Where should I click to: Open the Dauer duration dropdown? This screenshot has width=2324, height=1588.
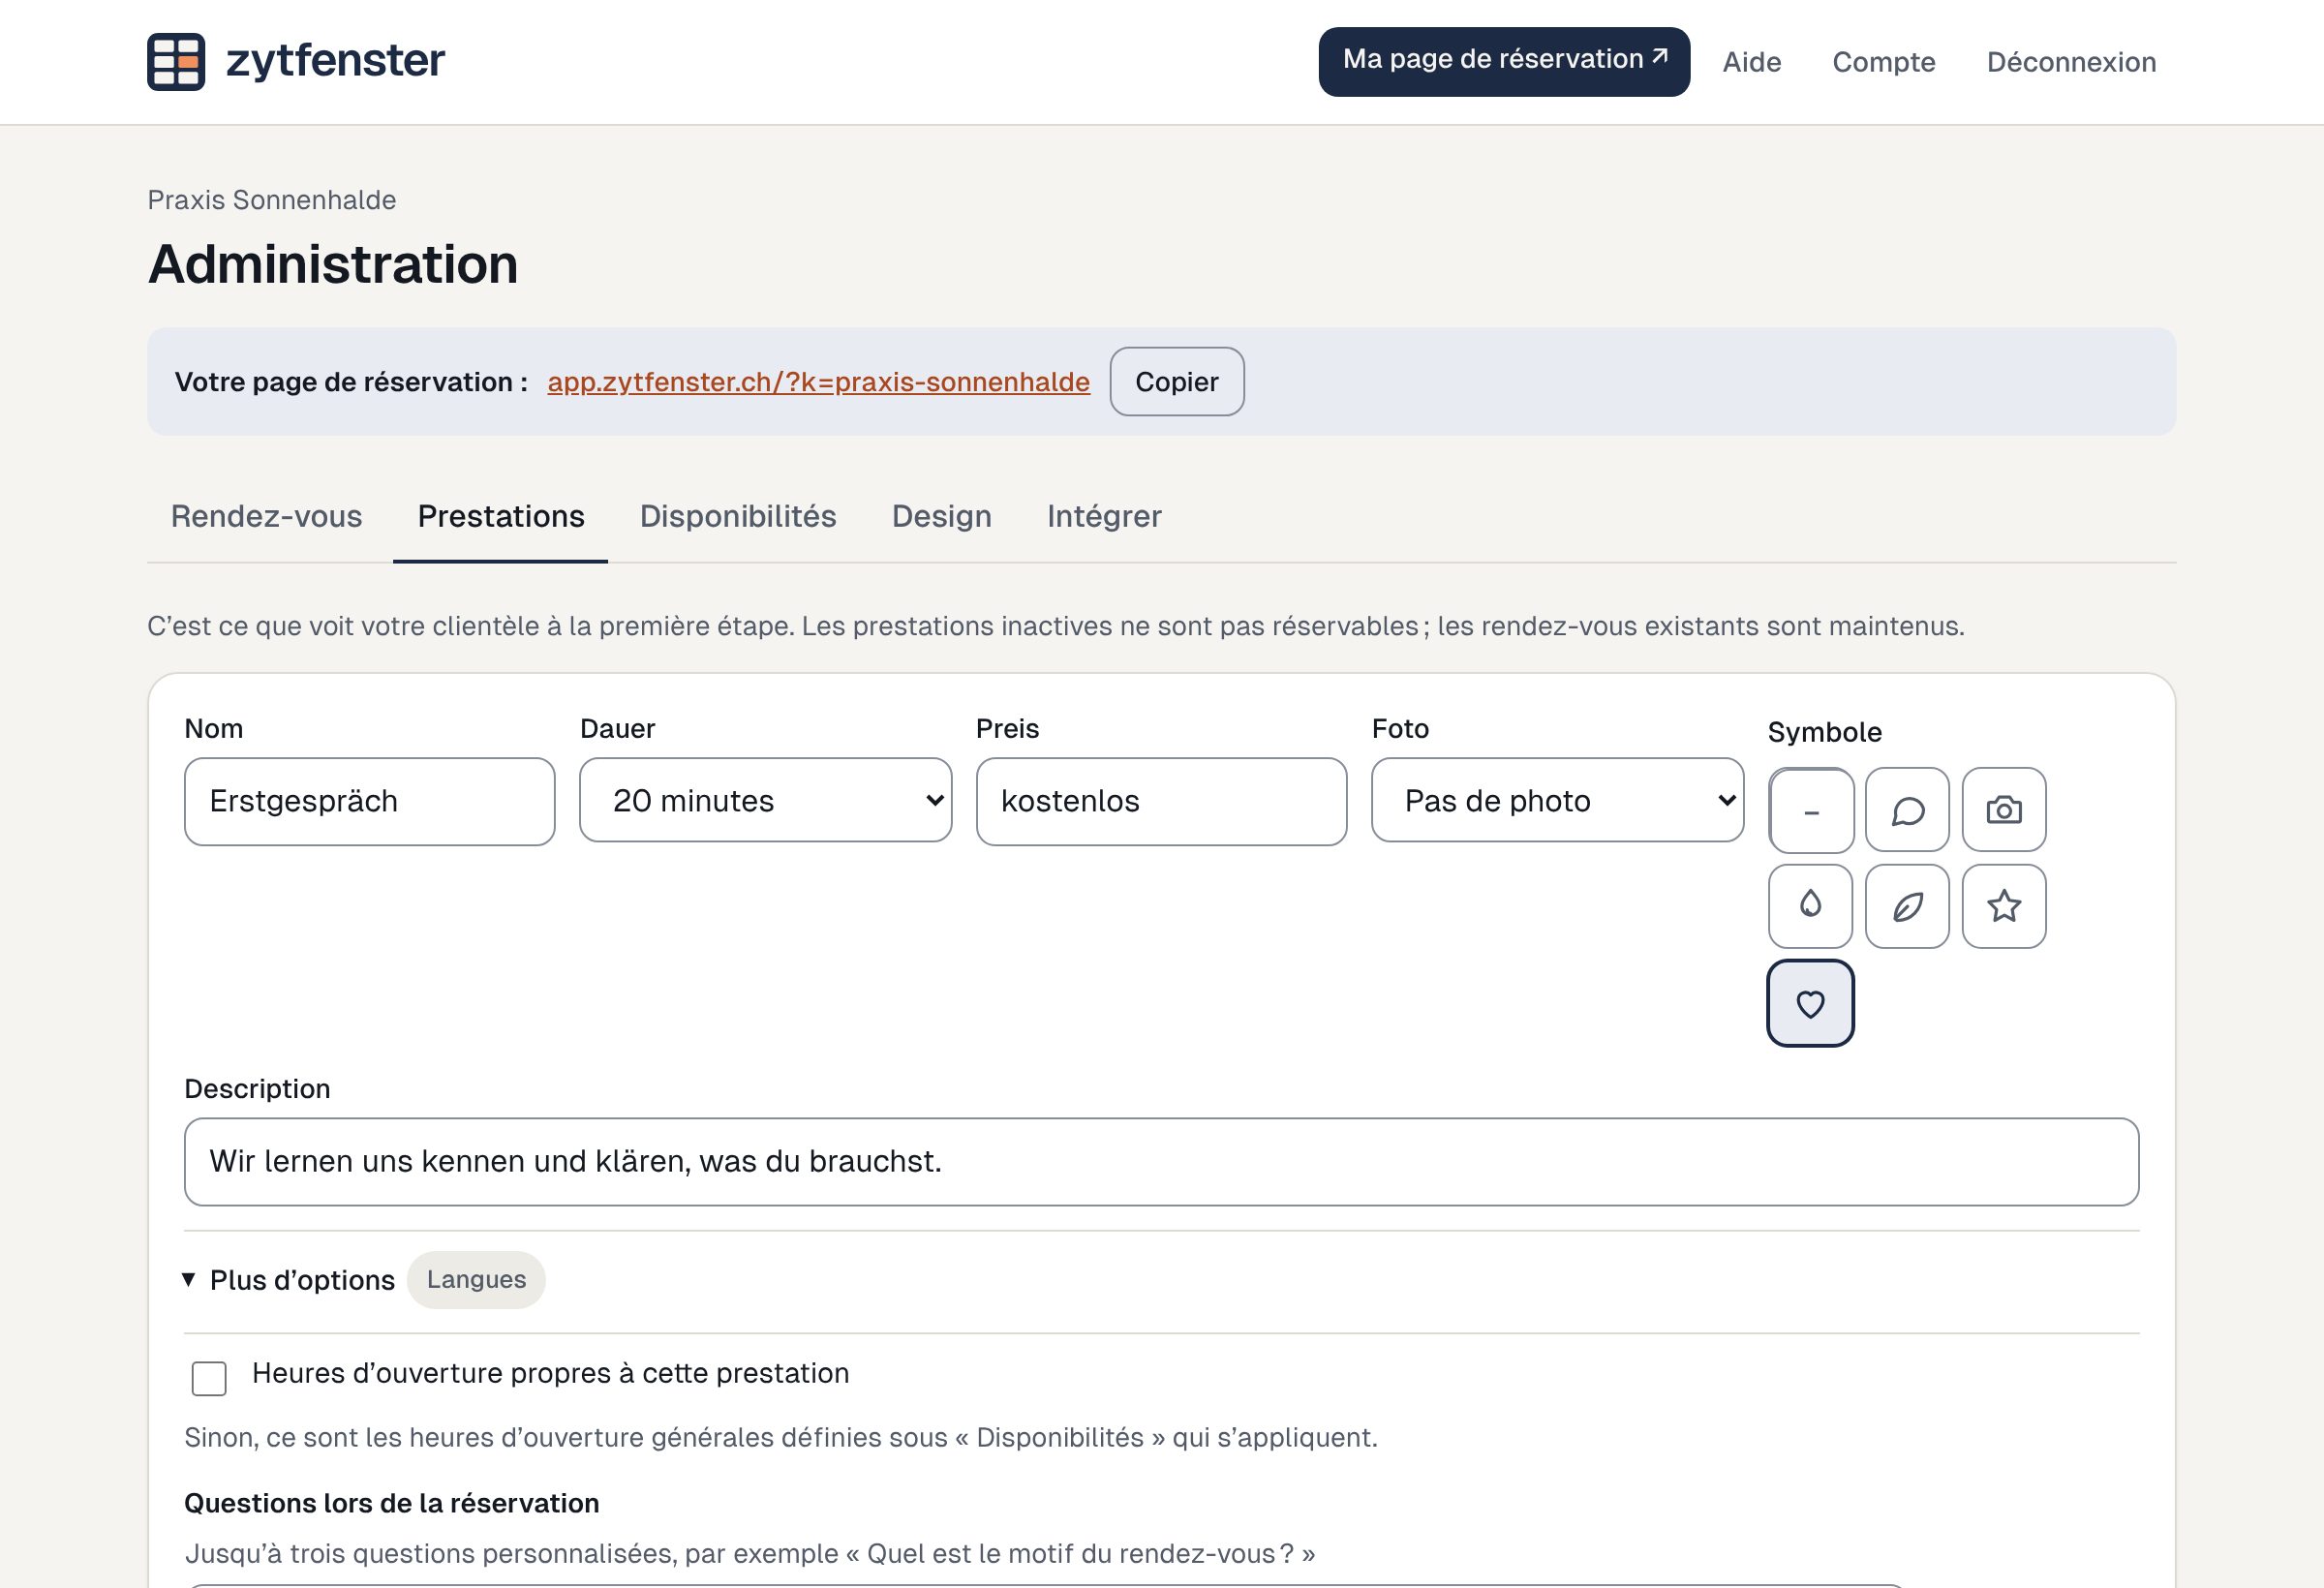point(765,800)
